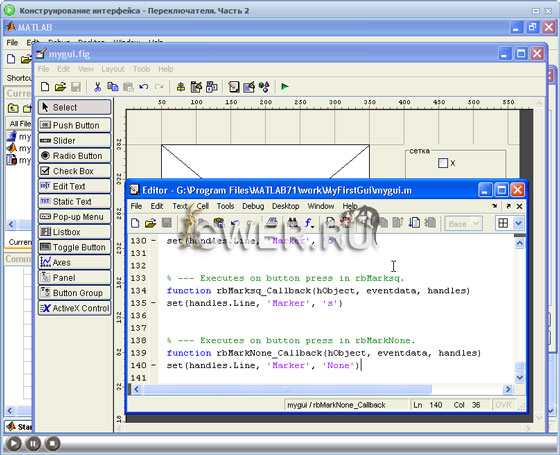Click Open folder icon in mygui.fig toolbar
The height and width of the screenshot is (455, 560).
coord(60,86)
